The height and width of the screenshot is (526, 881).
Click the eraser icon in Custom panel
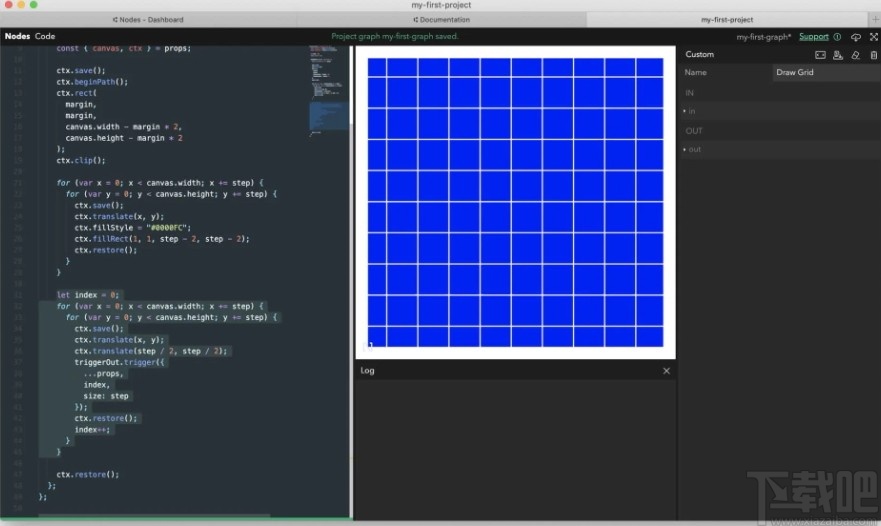(x=856, y=55)
